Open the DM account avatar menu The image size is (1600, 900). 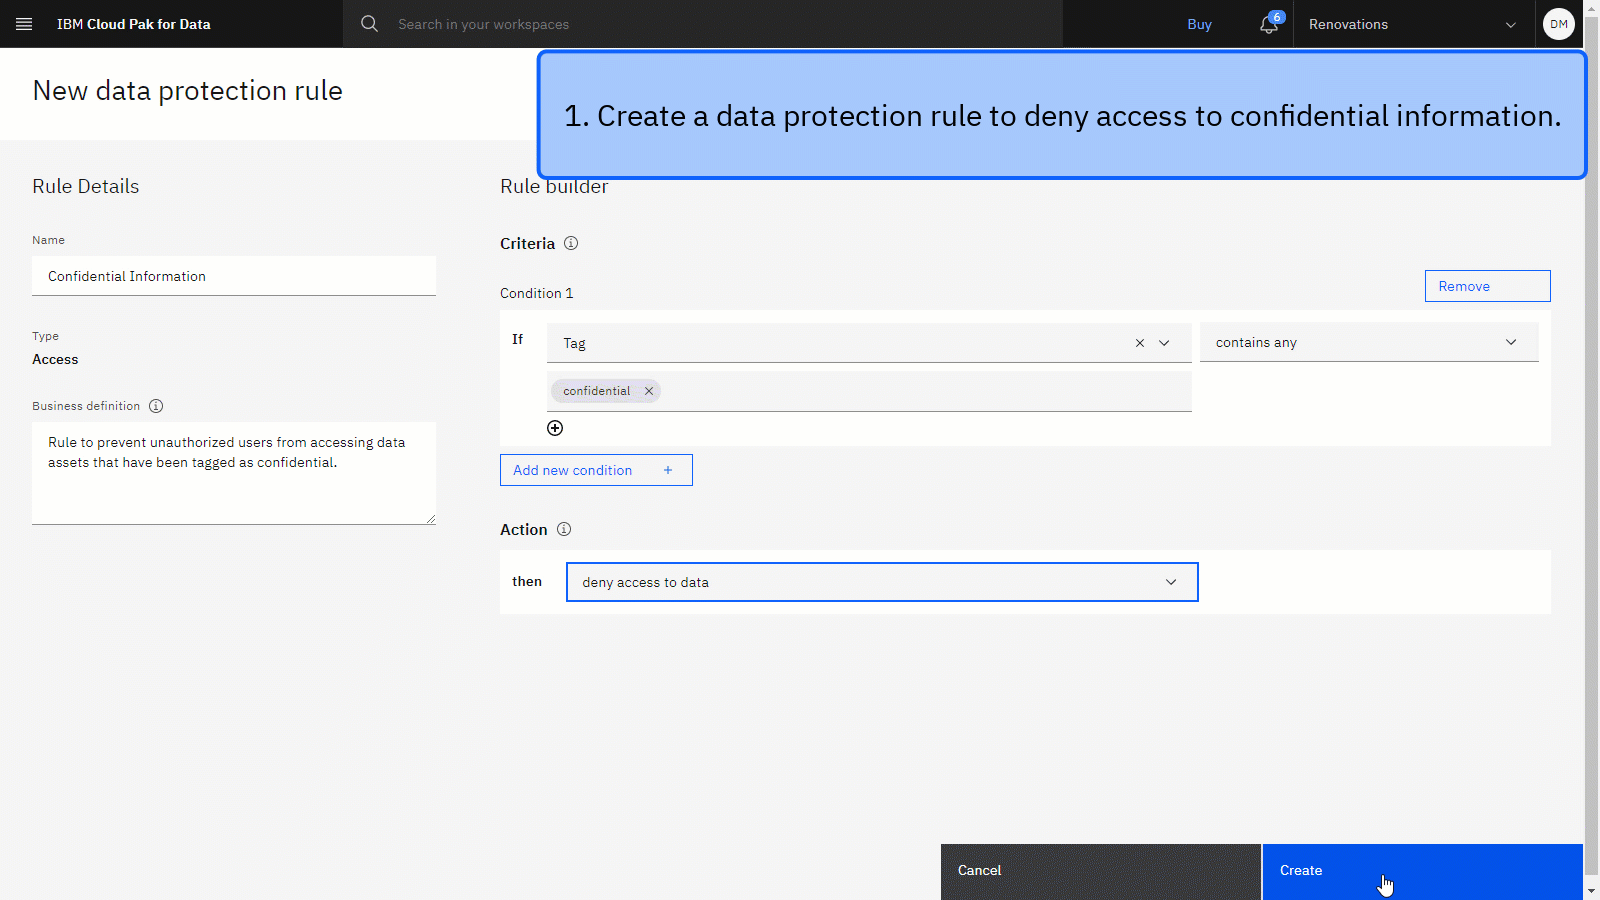click(x=1558, y=23)
